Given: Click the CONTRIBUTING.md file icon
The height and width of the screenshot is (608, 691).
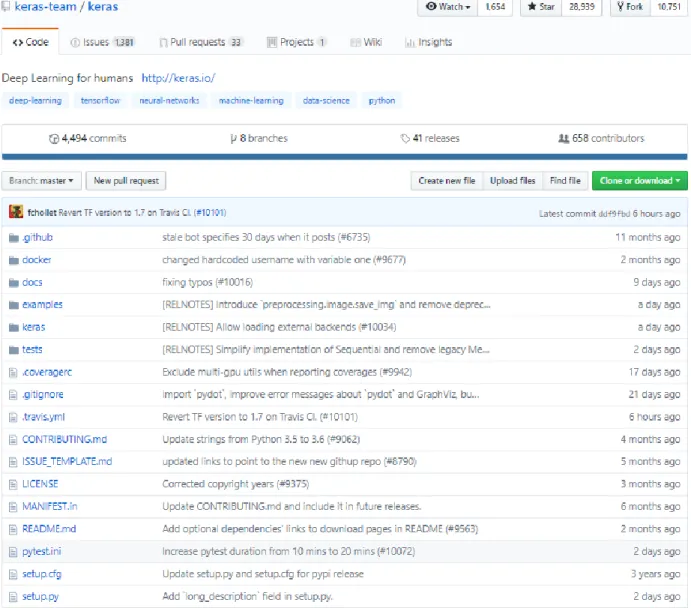Looking at the screenshot, I should (x=13, y=440).
